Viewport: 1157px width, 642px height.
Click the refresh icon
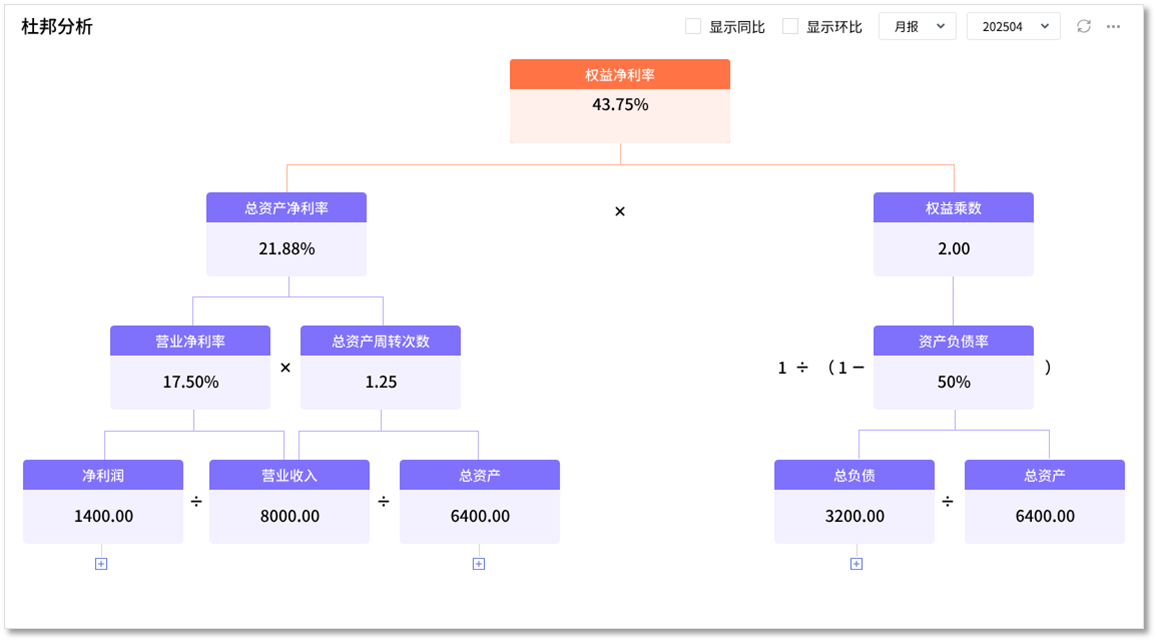[1084, 27]
